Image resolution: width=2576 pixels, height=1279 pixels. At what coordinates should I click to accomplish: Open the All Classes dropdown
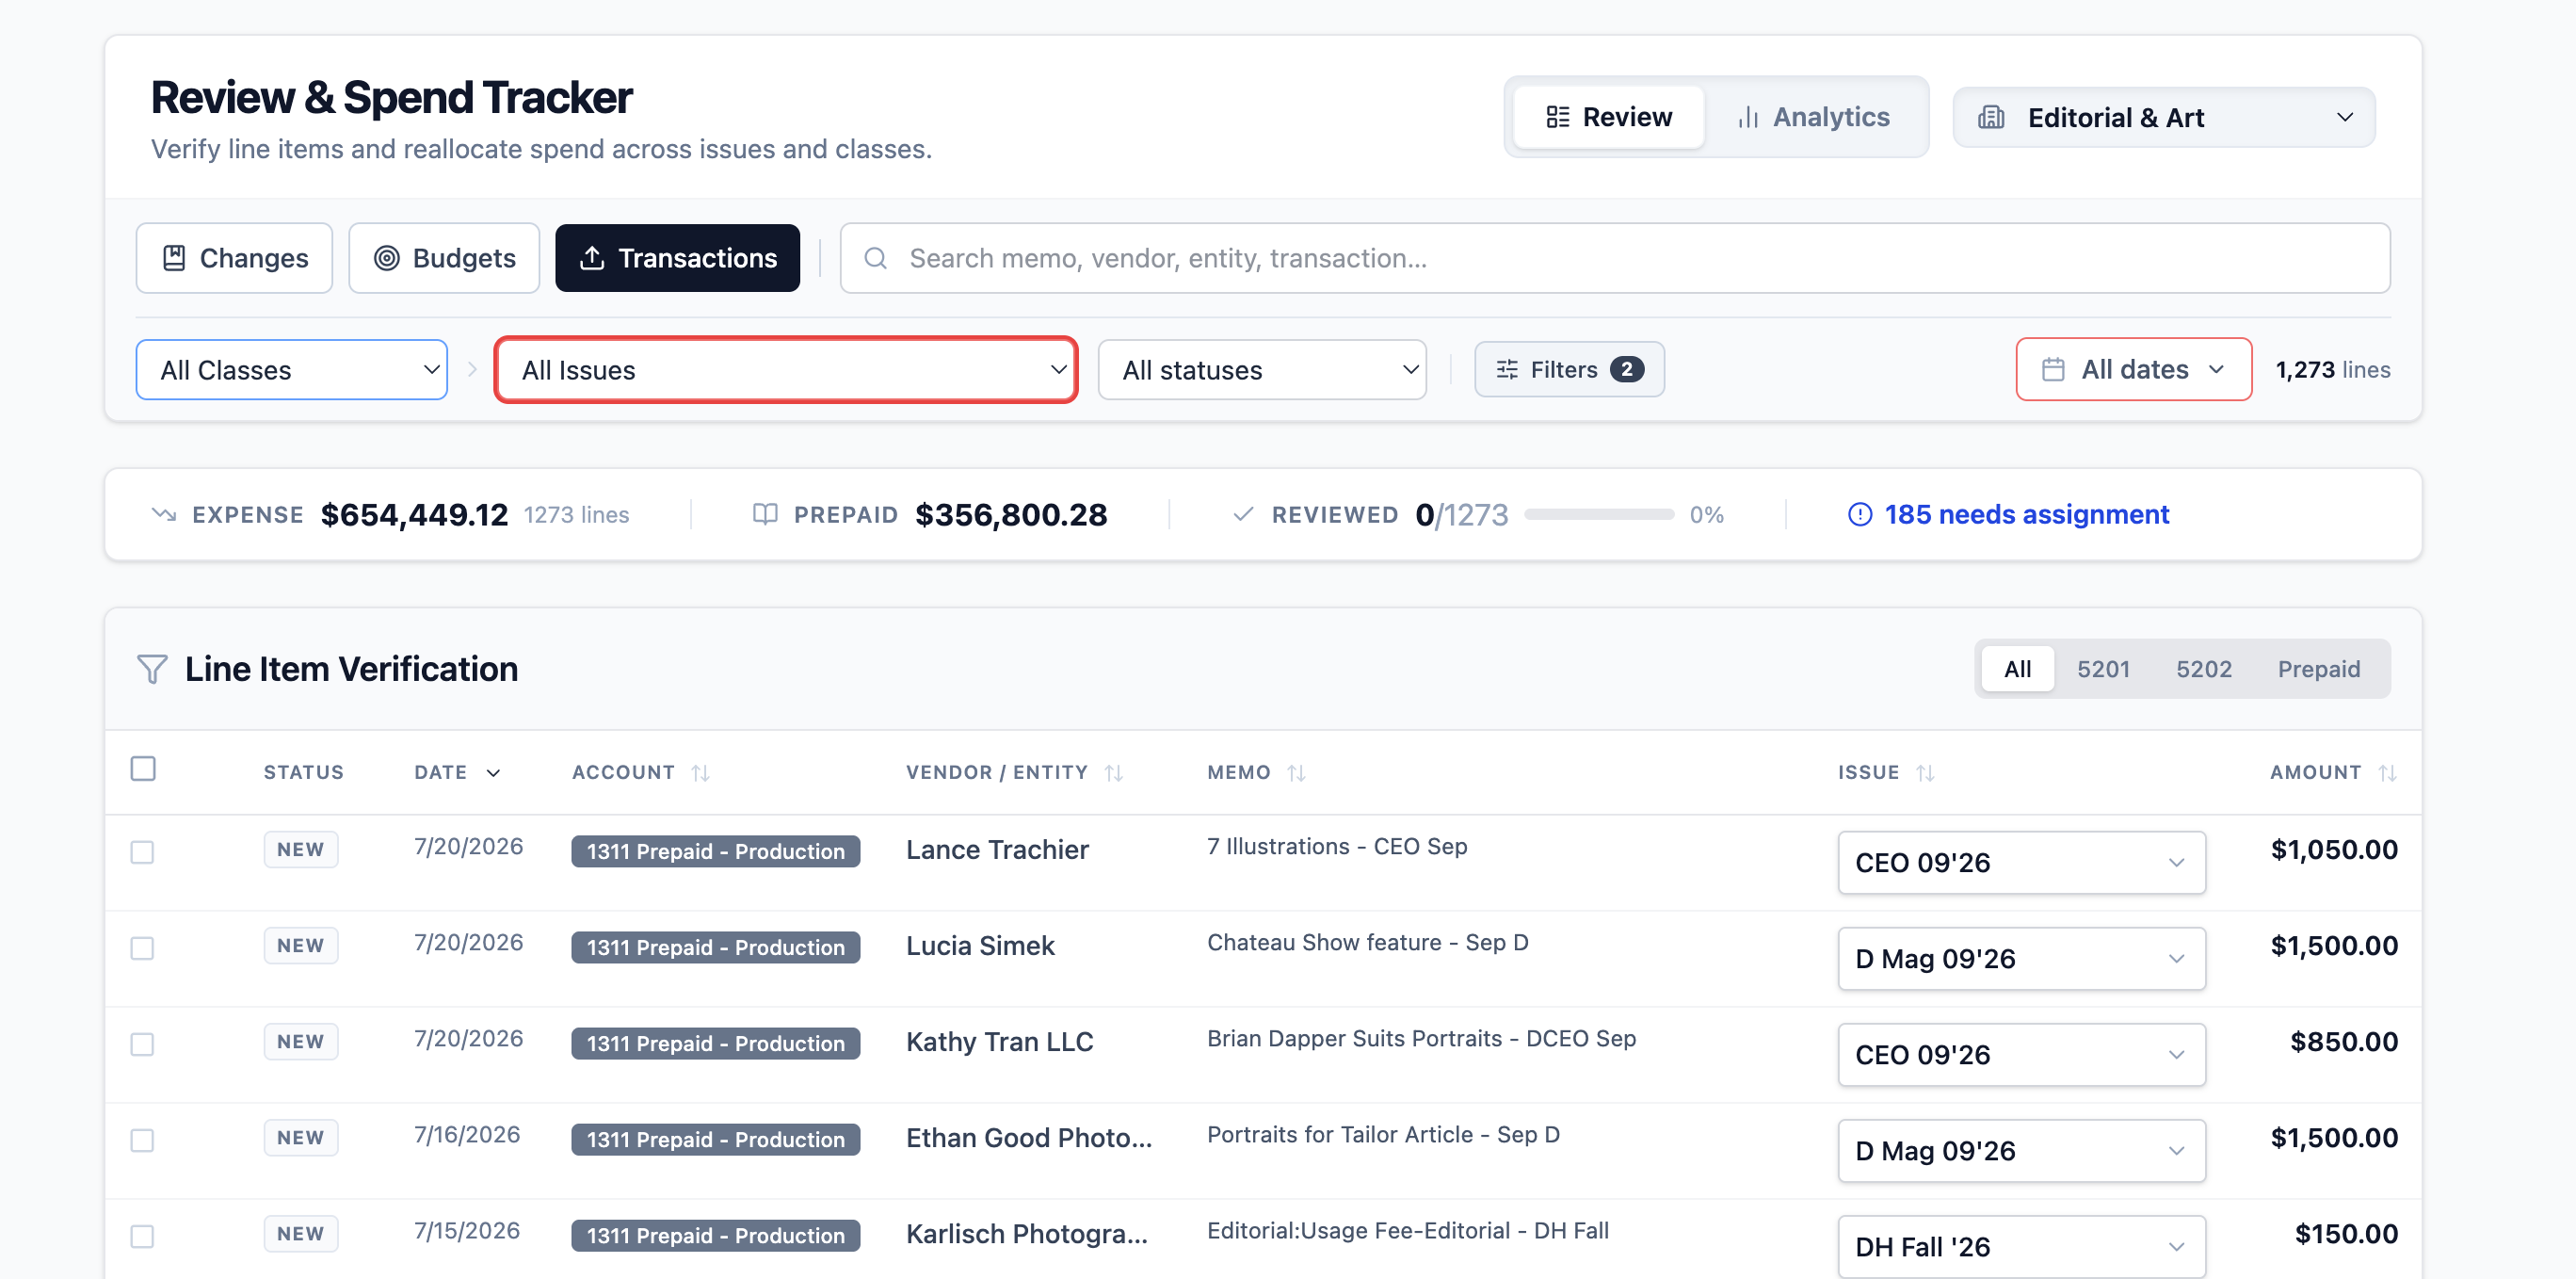click(x=291, y=370)
